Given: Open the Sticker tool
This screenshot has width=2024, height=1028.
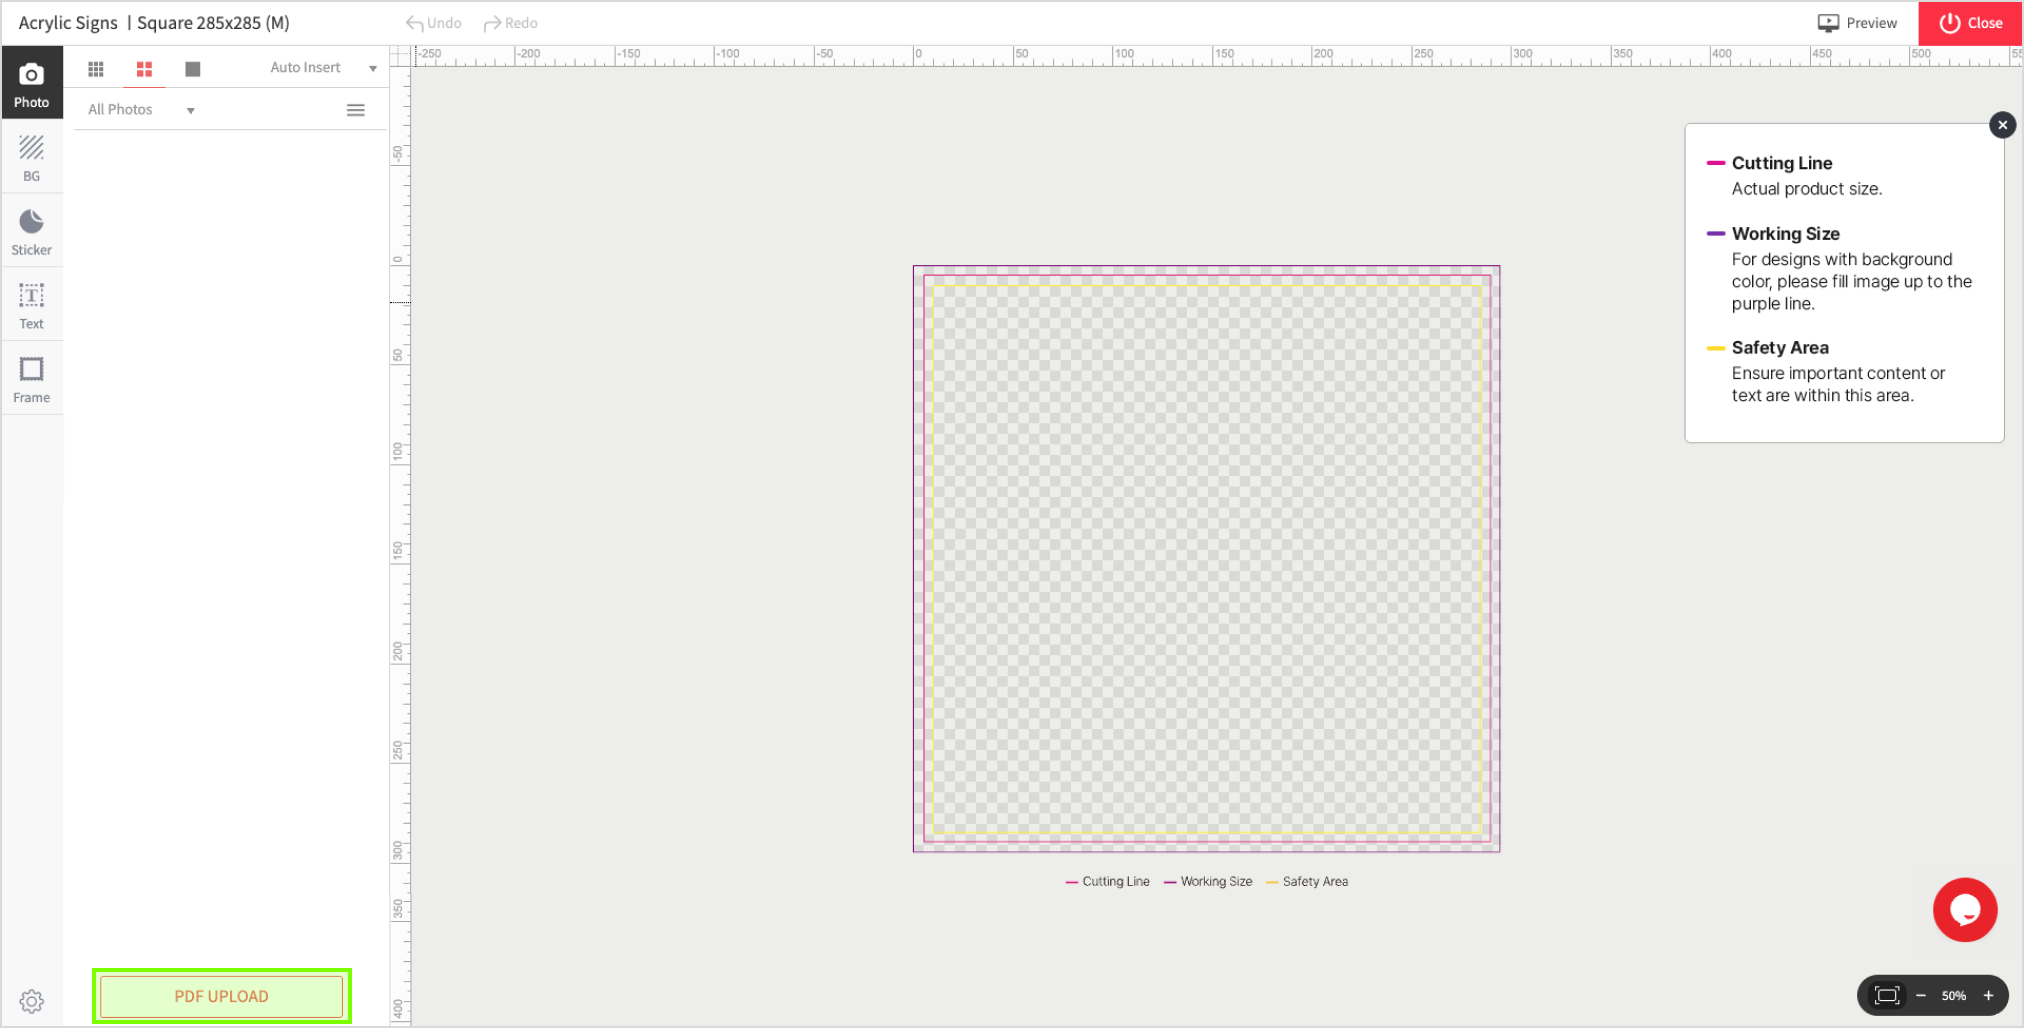Looking at the screenshot, I should pyautogui.click(x=32, y=231).
